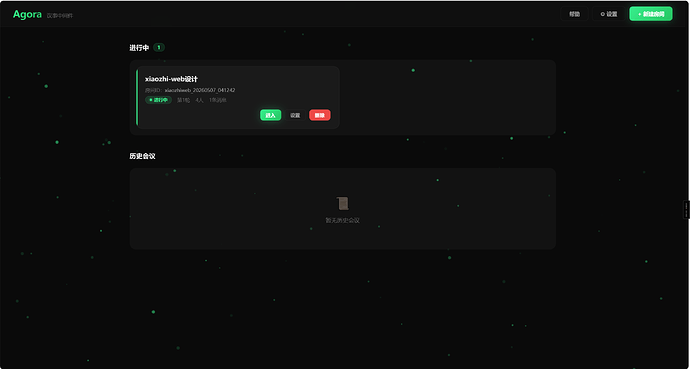Click the green 进行中 status badge on the card
Viewport: 690px width, 369px height.
(158, 100)
